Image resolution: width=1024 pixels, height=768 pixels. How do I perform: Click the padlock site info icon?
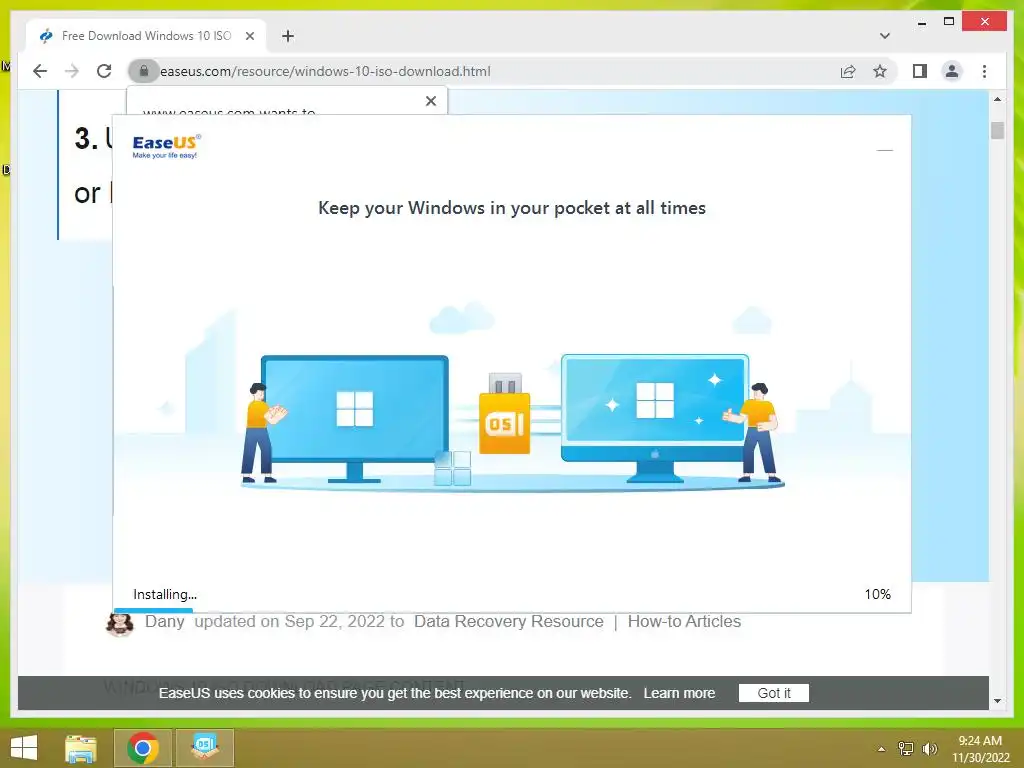click(x=144, y=71)
